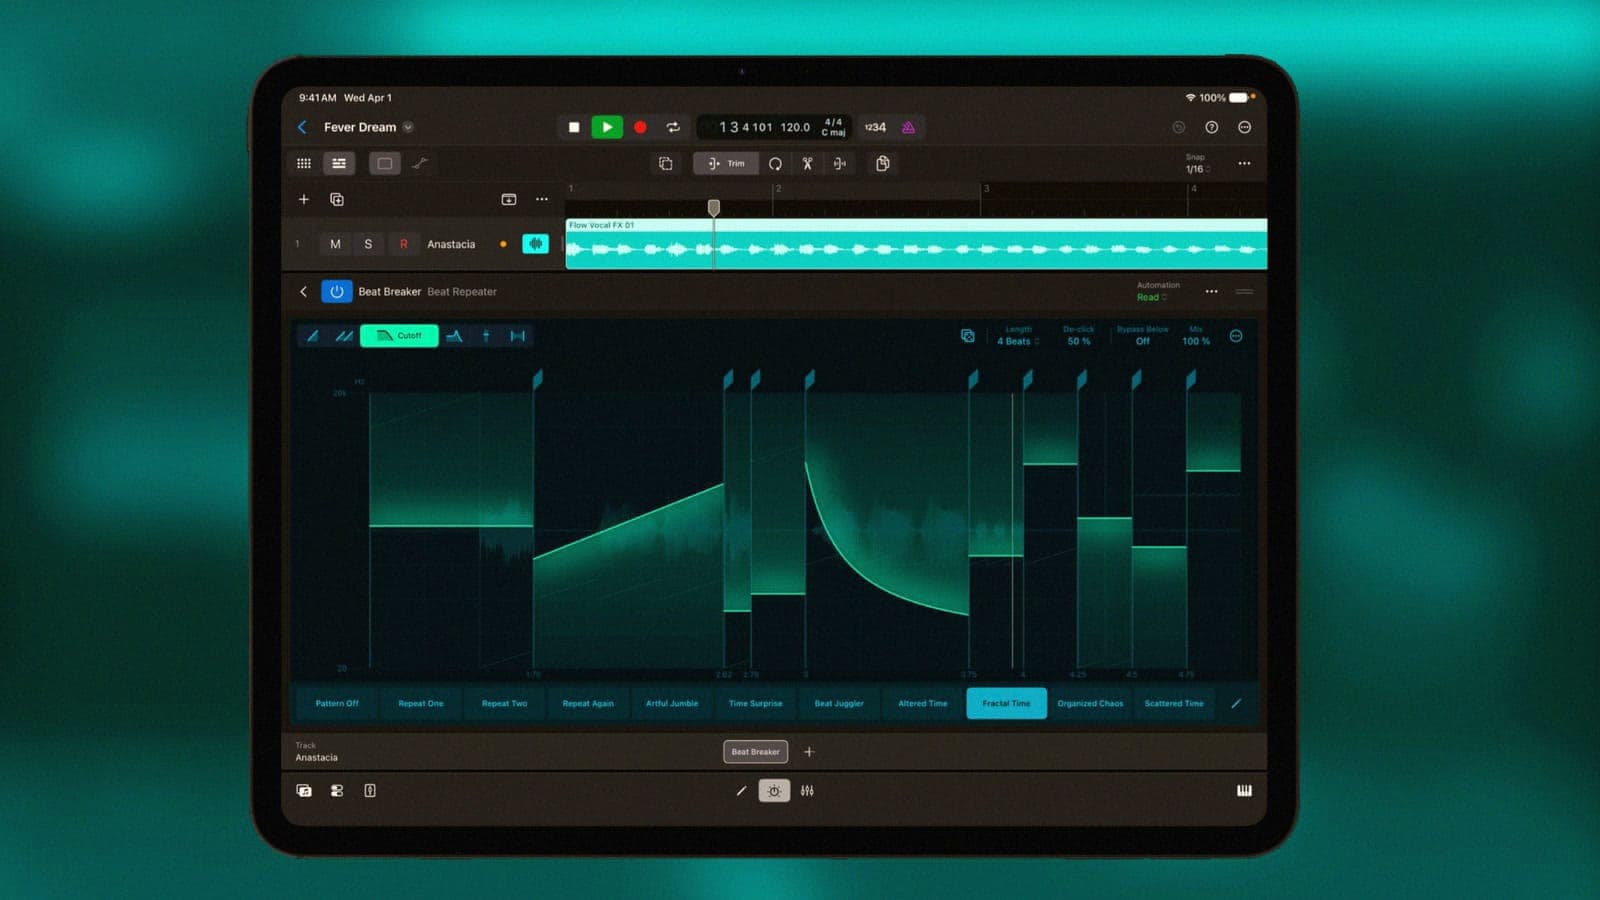This screenshot has width=1600, height=900.
Task: Click the first slice flag marker
Action: pyautogui.click(x=538, y=379)
